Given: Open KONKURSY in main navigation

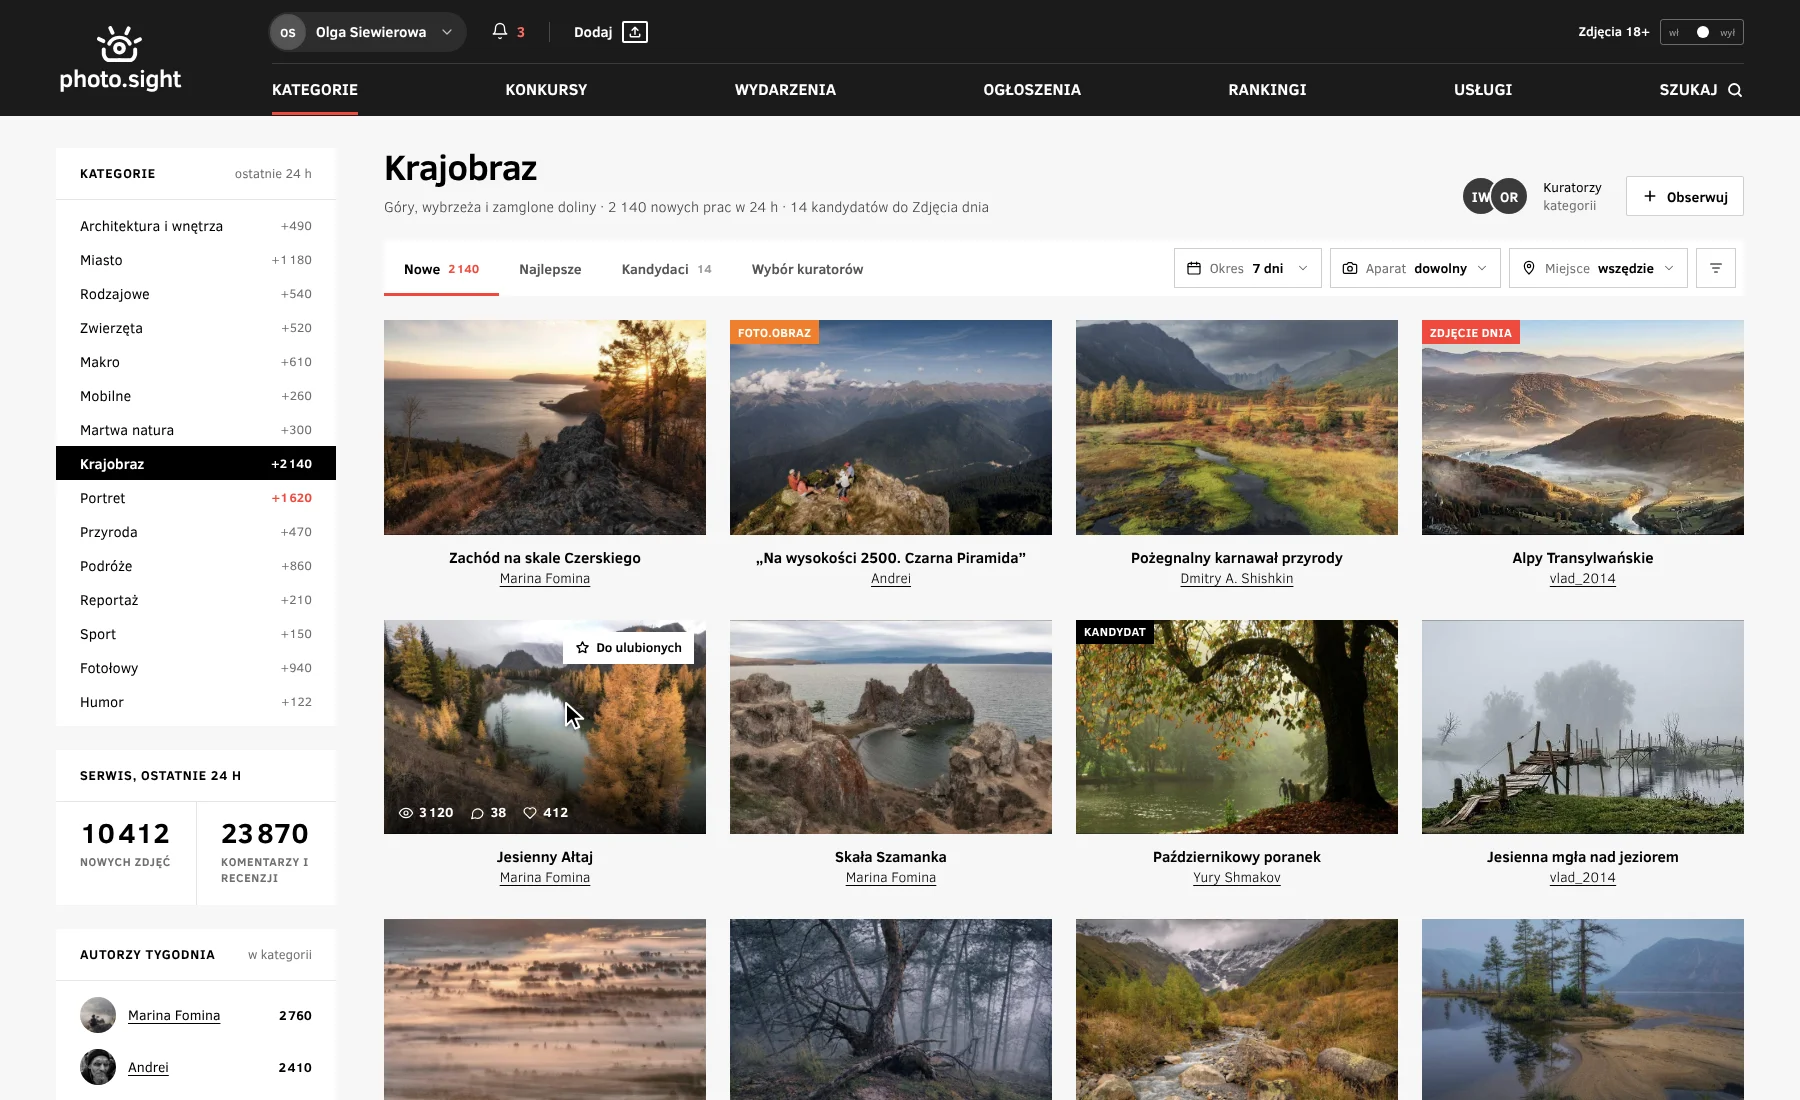Looking at the screenshot, I should (546, 90).
